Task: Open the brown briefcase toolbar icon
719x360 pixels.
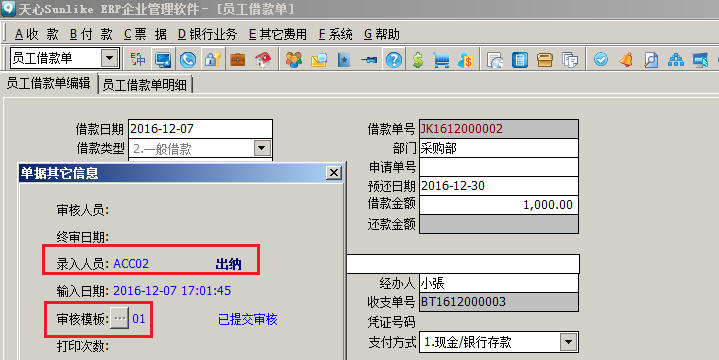Action: tap(238, 60)
